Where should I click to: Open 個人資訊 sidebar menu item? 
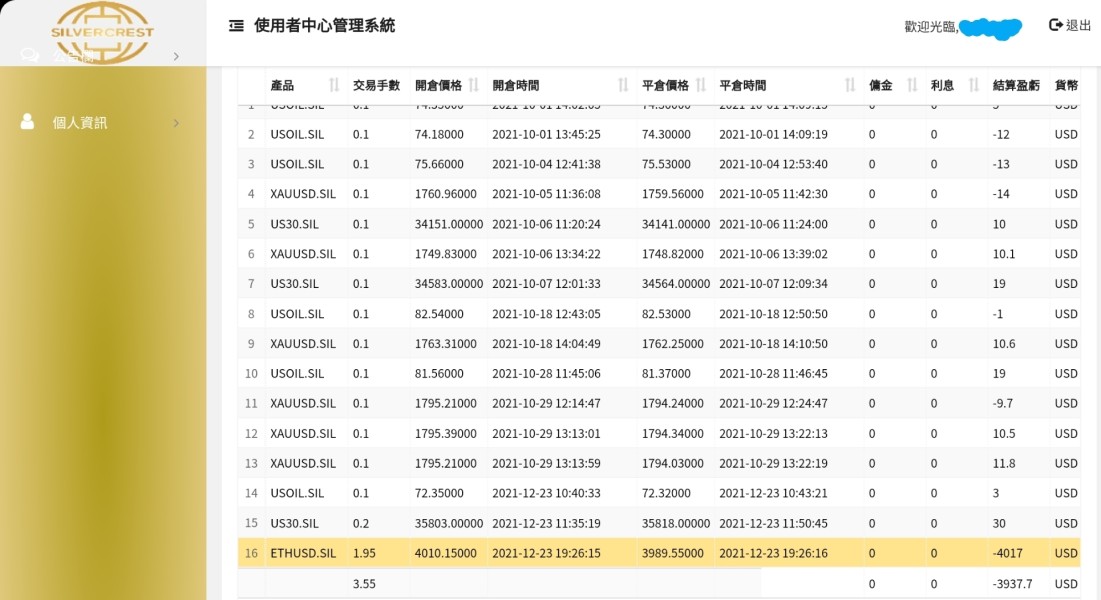[x=103, y=122]
